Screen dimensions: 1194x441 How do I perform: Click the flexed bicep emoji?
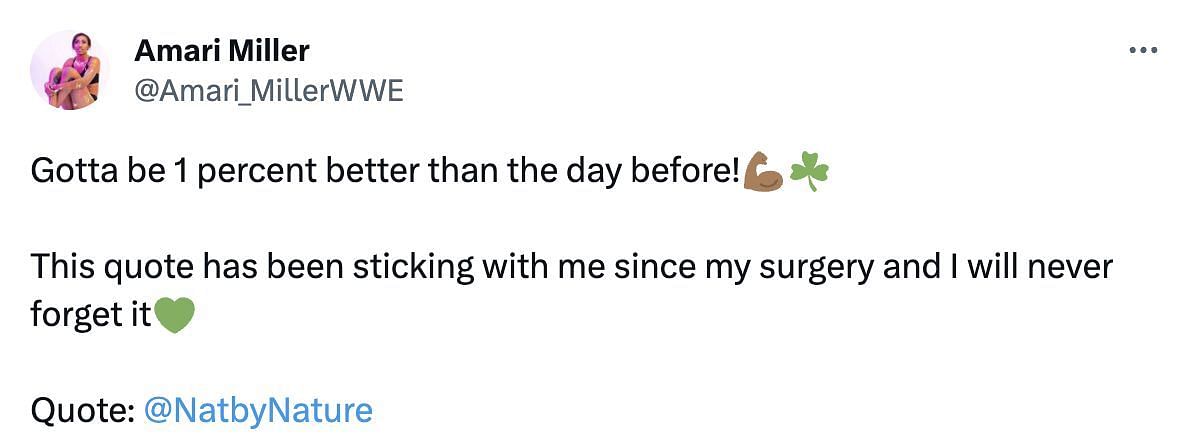coord(764,173)
